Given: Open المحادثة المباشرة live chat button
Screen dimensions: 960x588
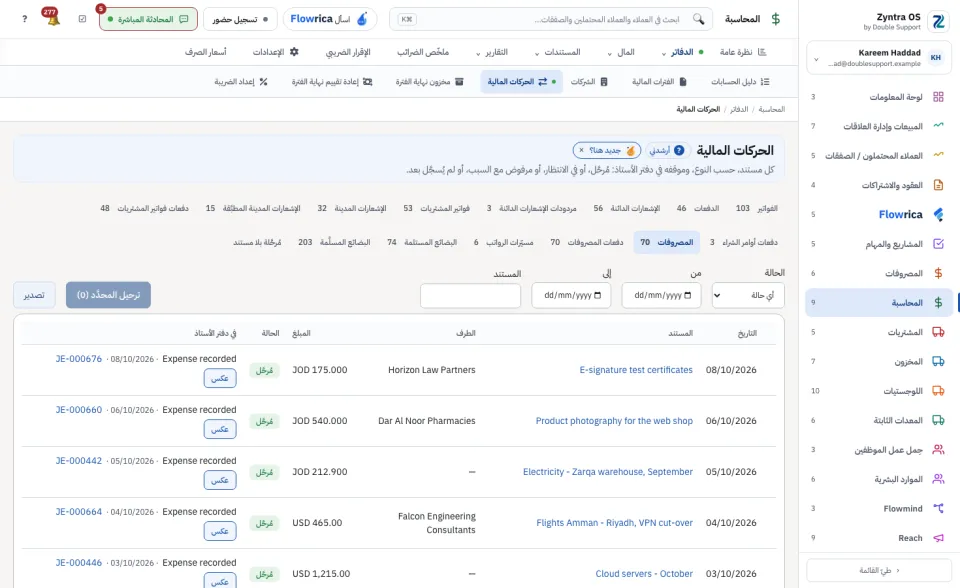Looking at the screenshot, I should click(x=148, y=19).
